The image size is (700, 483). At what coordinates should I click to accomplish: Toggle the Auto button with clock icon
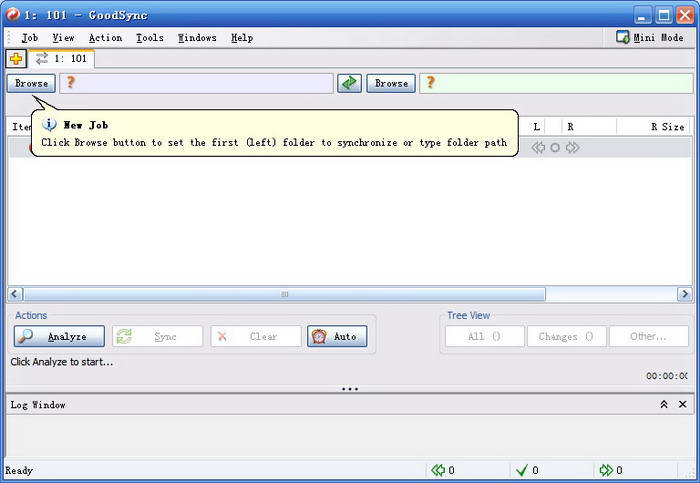click(x=337, y=336)
